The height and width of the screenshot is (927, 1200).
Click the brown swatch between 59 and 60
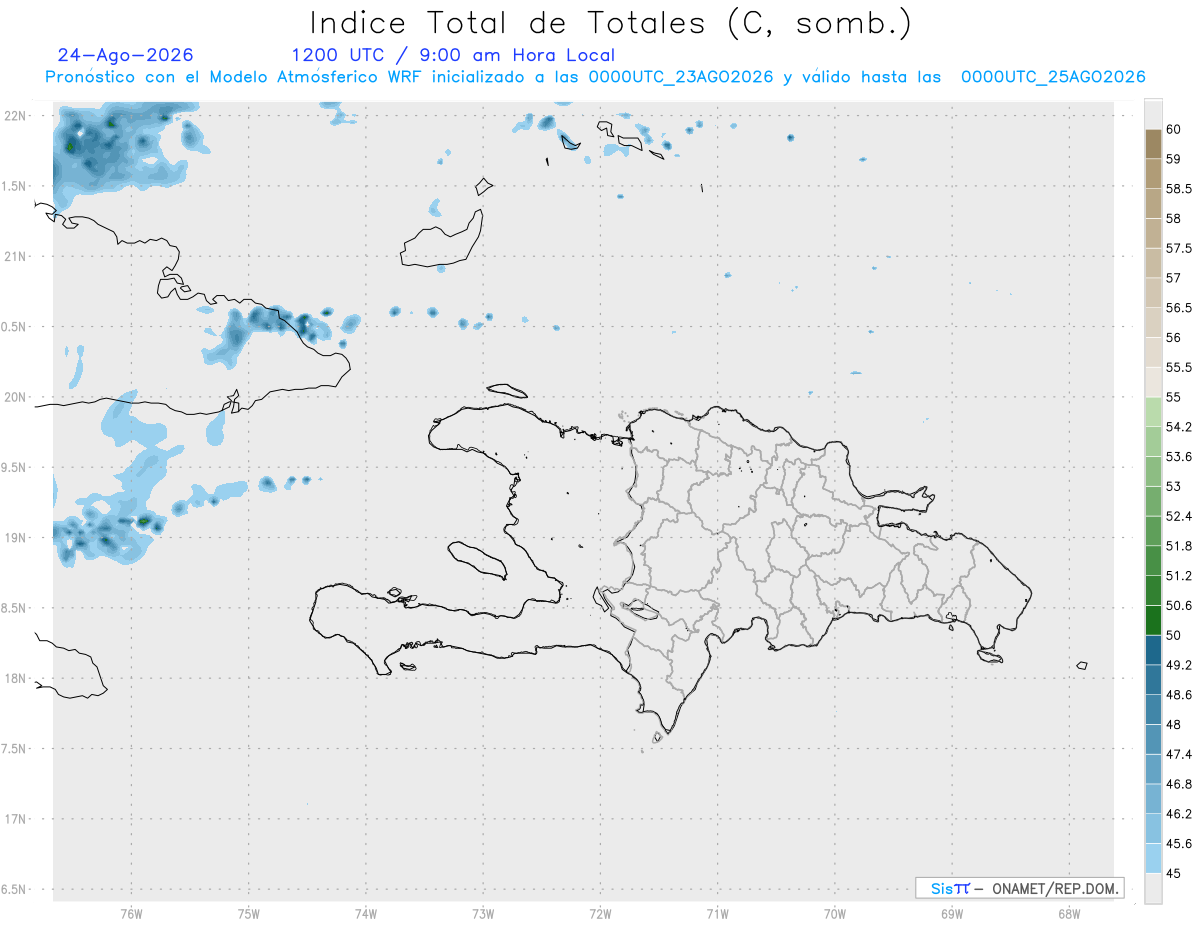[x=1153, y=144]
